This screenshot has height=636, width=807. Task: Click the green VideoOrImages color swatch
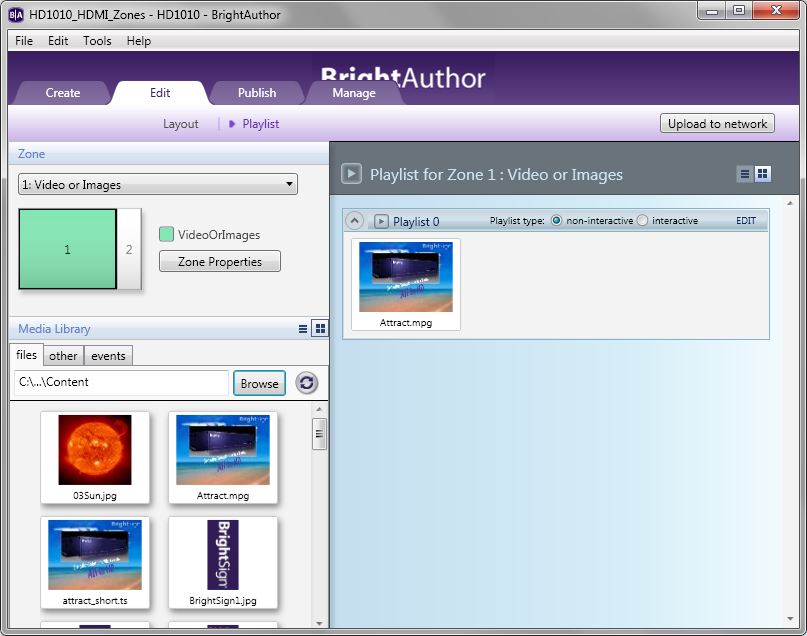(x=166, y=234)
